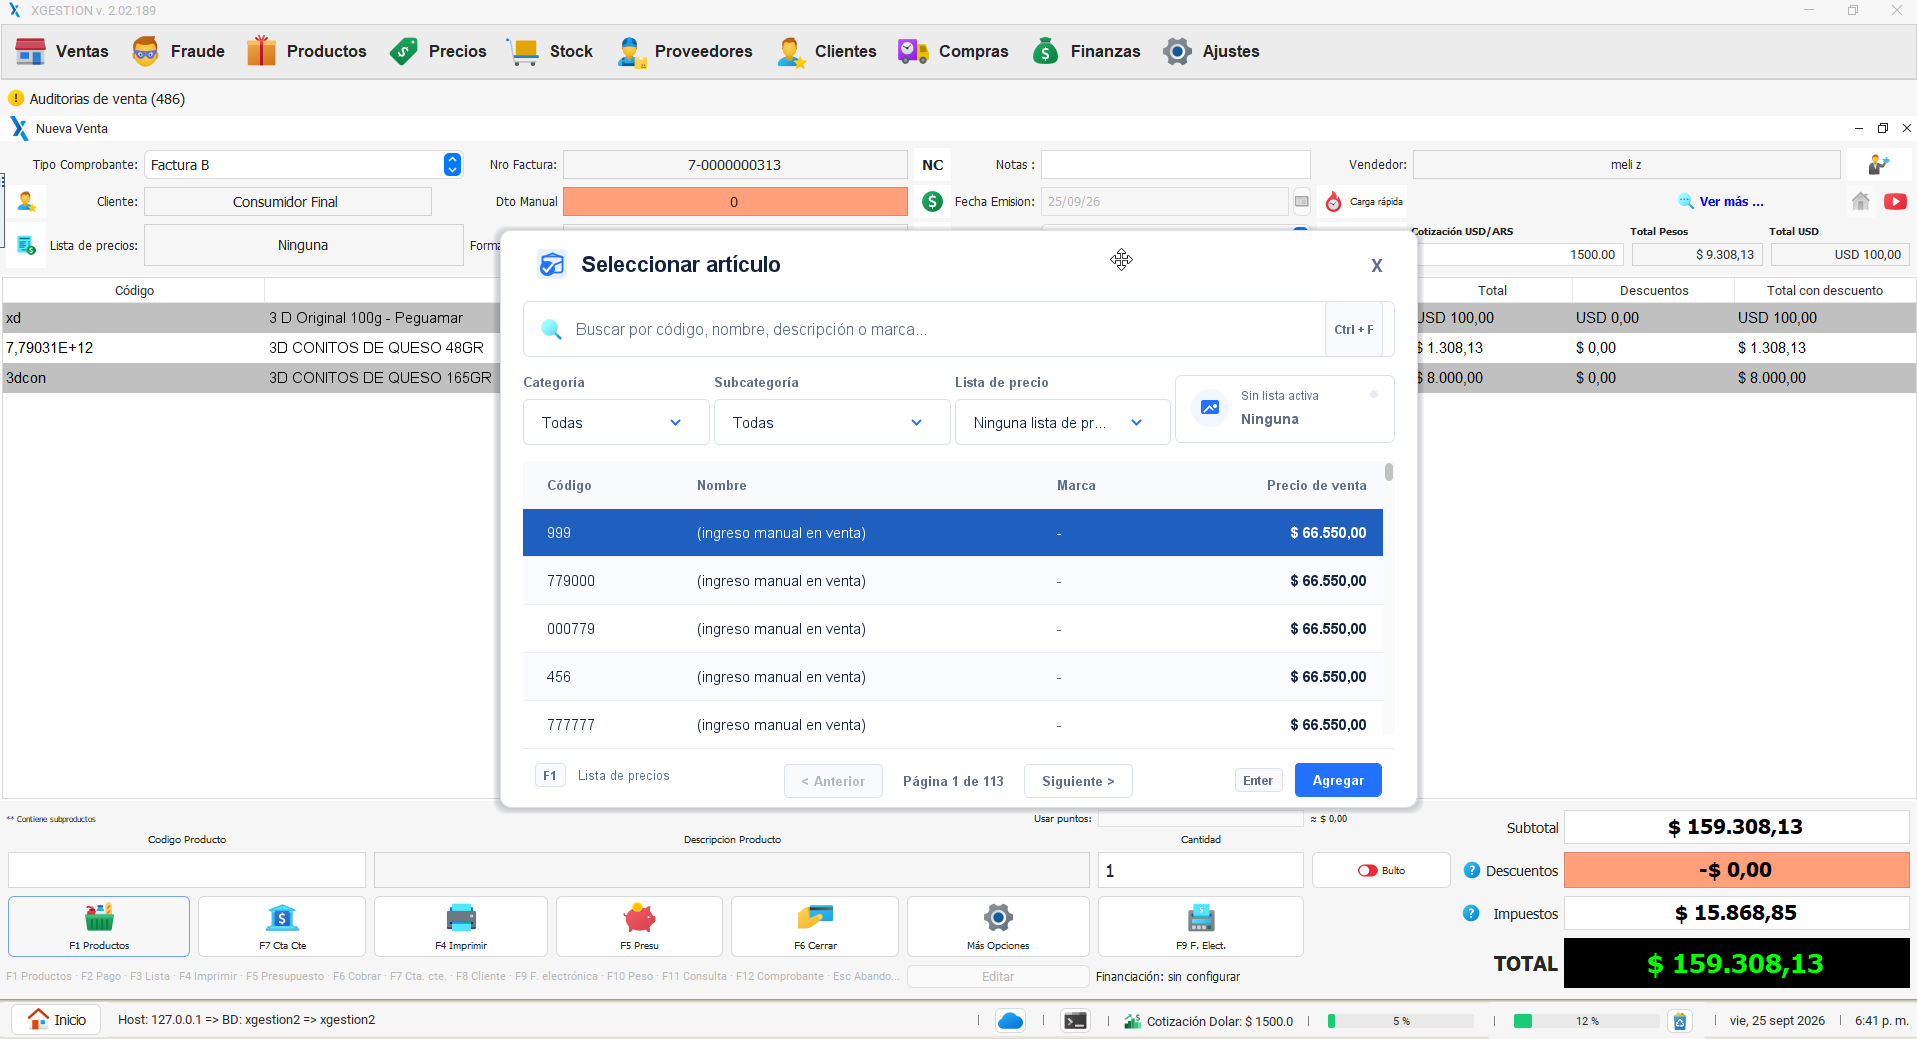Click the F9 F. Elect. button
1917x1039 pixels.
point(1200,926)
